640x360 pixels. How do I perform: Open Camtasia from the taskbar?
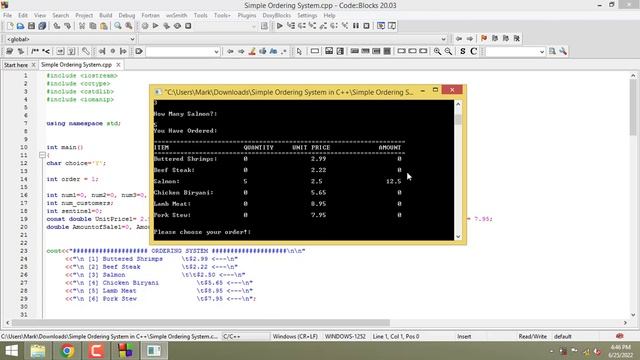point(96,351)
